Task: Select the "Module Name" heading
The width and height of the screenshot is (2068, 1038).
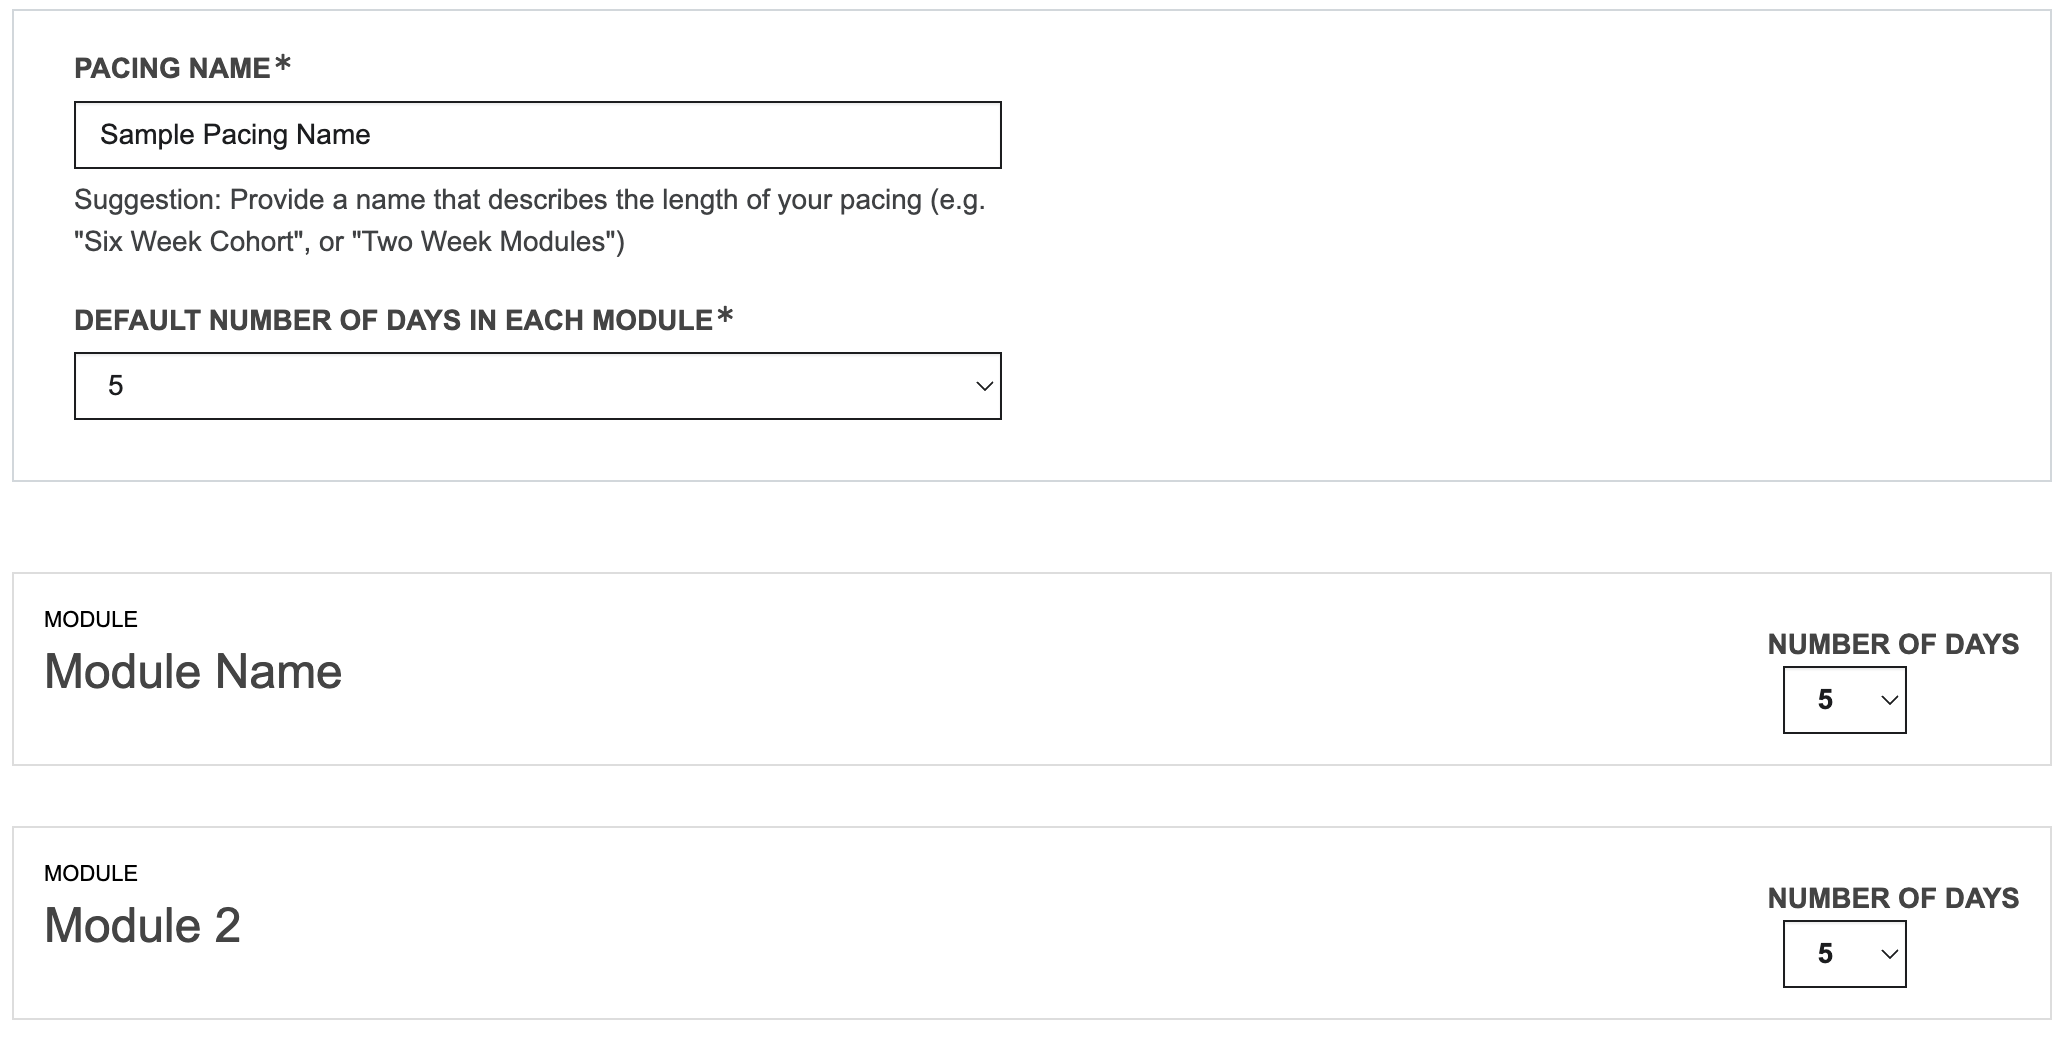Action: [193, 671]
